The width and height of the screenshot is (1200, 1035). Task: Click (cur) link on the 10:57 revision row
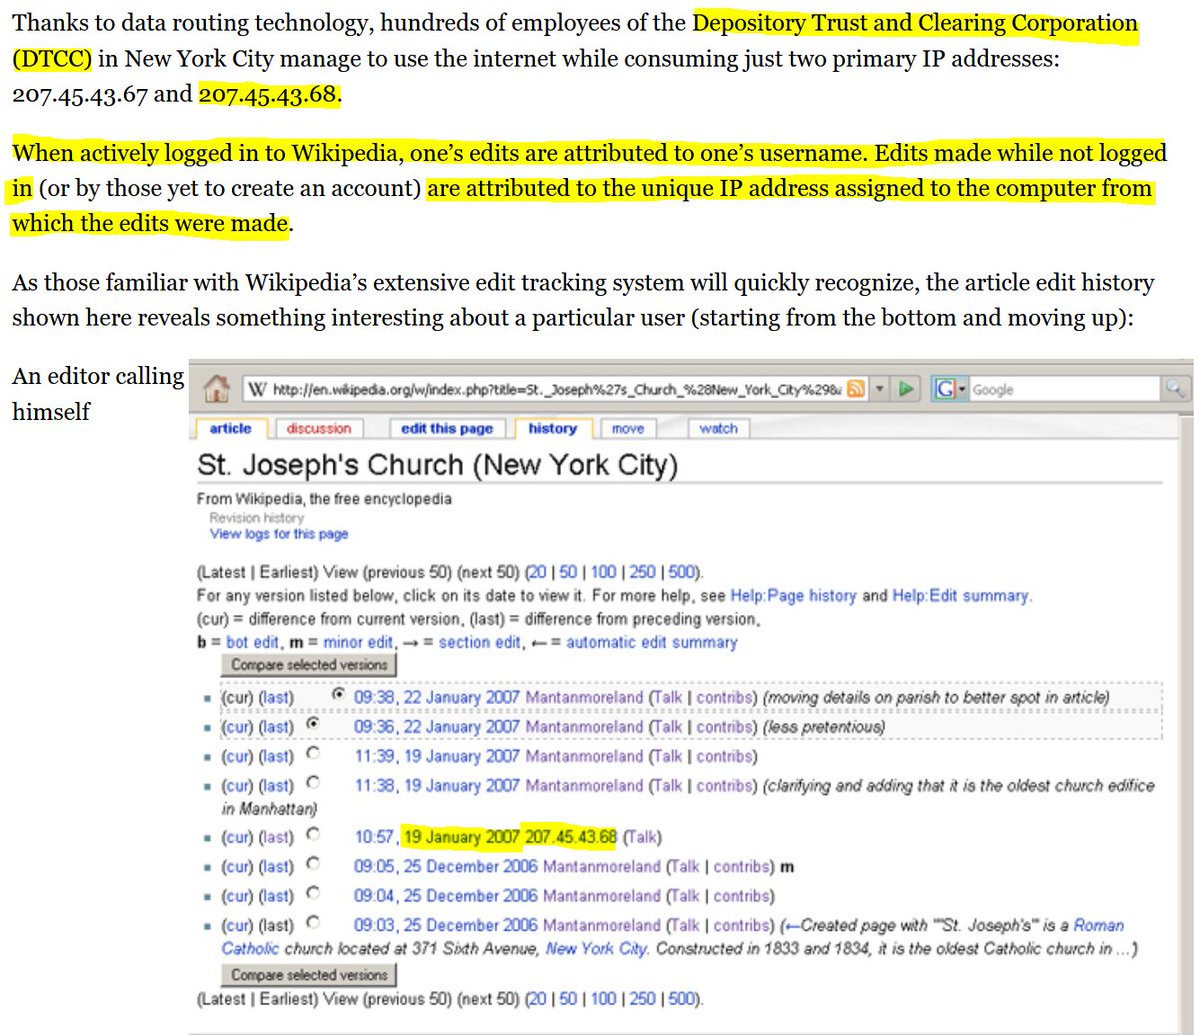coord(238,837)
